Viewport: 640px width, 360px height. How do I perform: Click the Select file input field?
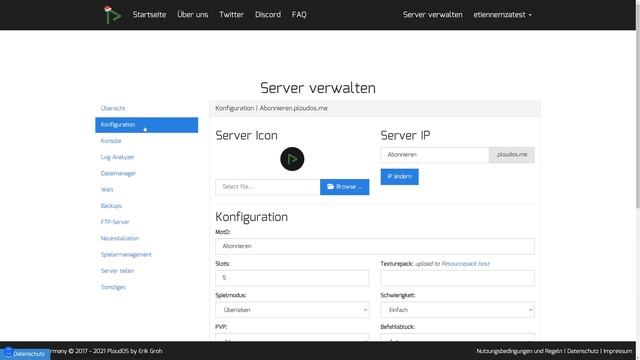[268, 187]
